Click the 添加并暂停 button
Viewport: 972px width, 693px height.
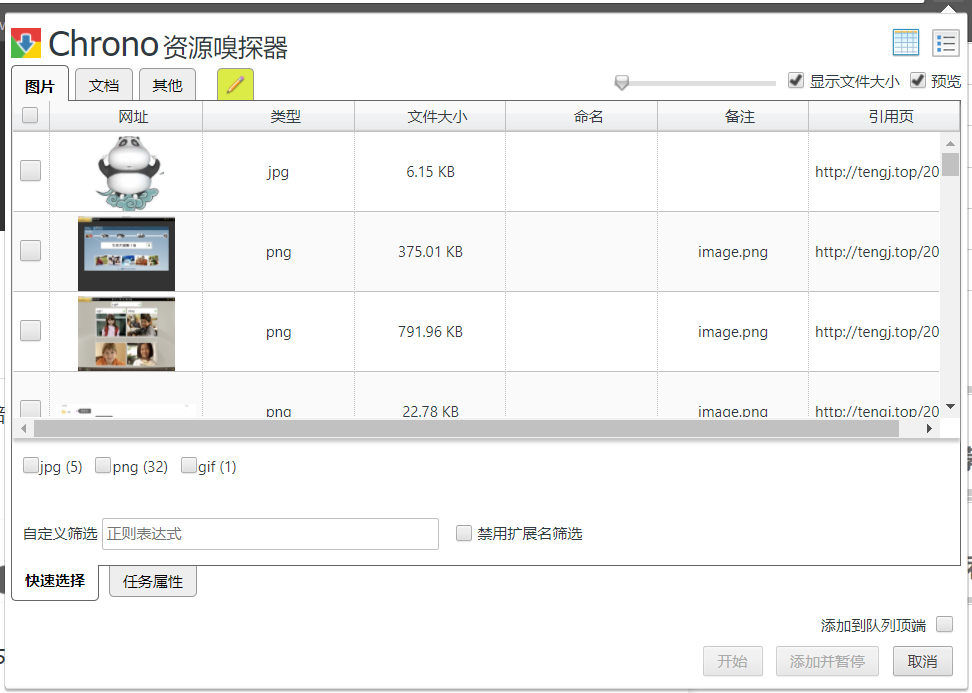pyautogui.click(x=828, y=661)
